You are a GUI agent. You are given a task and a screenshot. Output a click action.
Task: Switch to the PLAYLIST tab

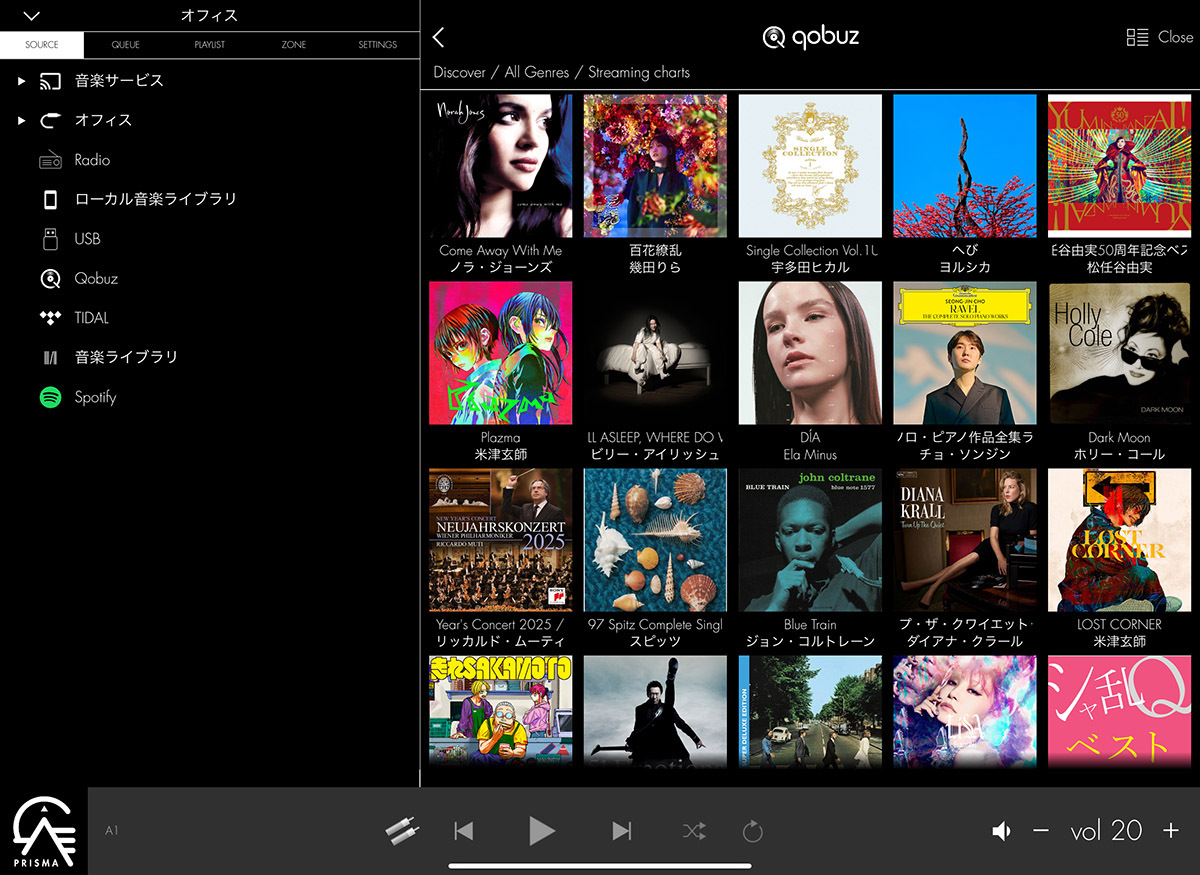pos(210,45)
